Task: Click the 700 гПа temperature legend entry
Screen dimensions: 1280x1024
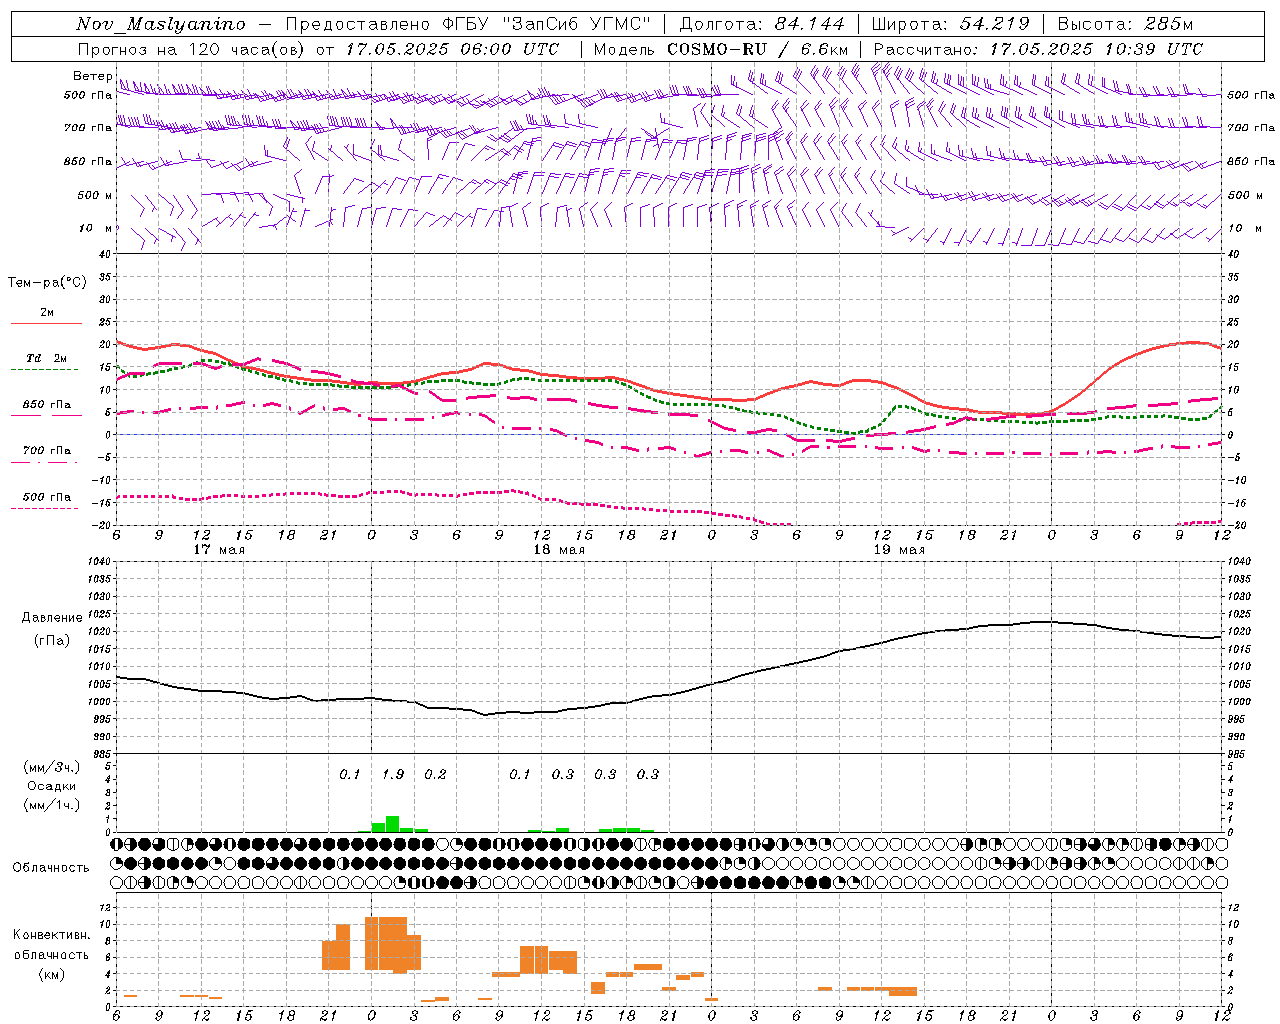Action: pos(46,451)
